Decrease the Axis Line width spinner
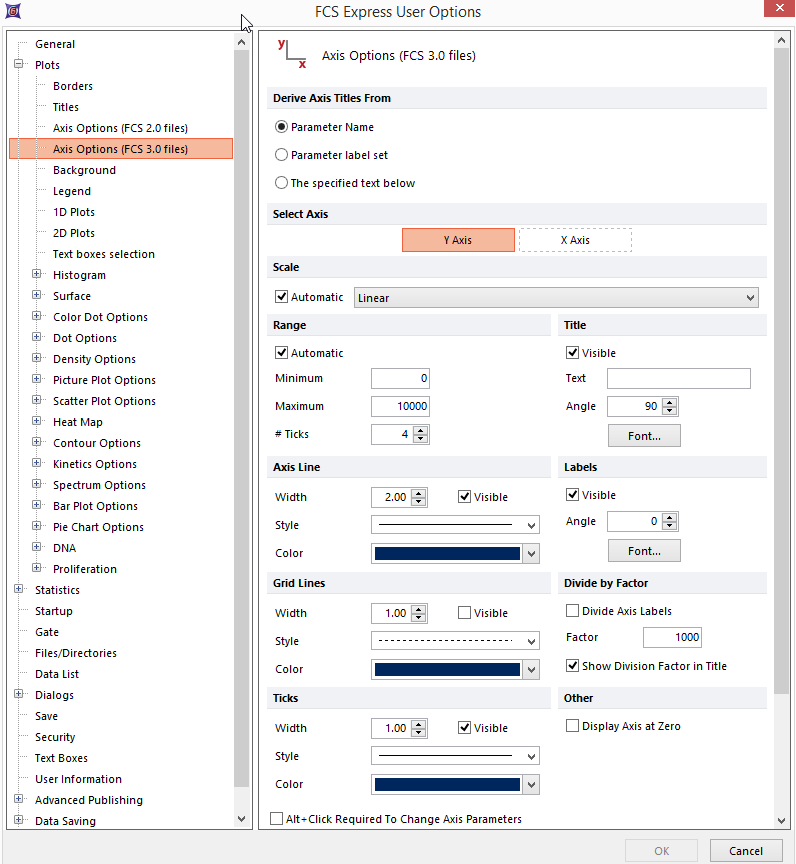Screen dimensions: 796x864 (x=419, y=502)
